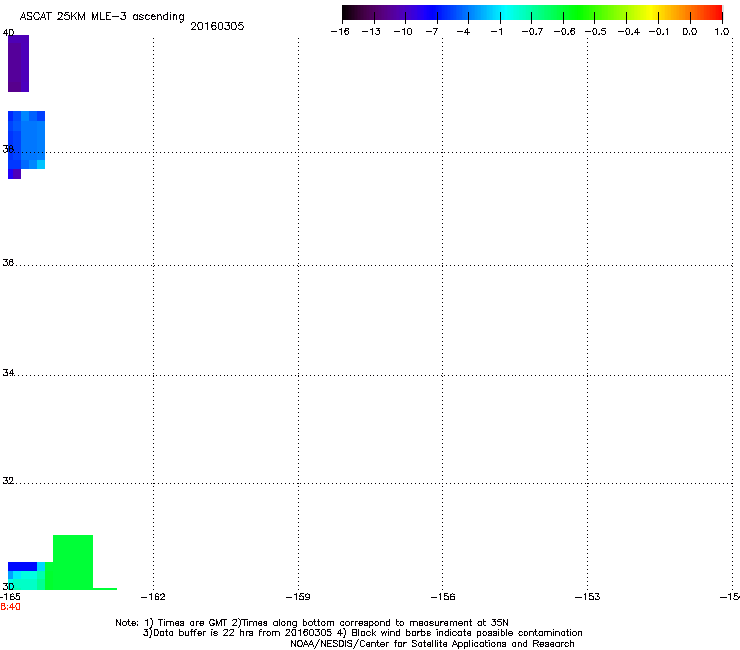Click the yellow section of the color scale bar

(x=653, y=12)
